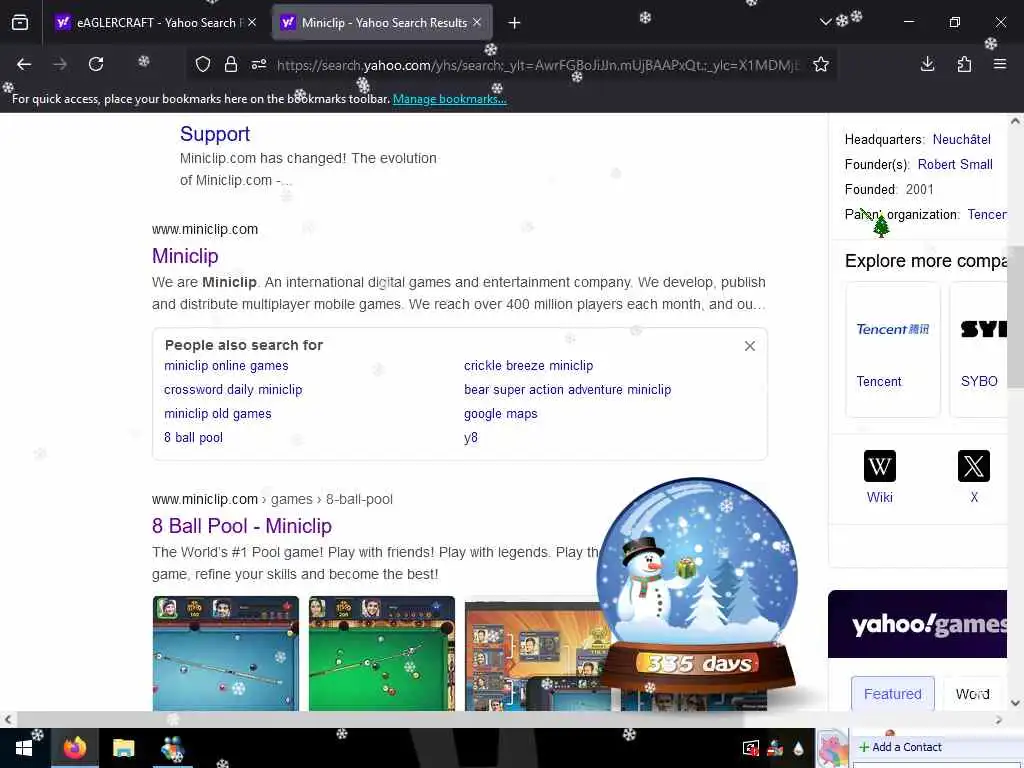Open site permissions icon in address bar

point(259,64)
